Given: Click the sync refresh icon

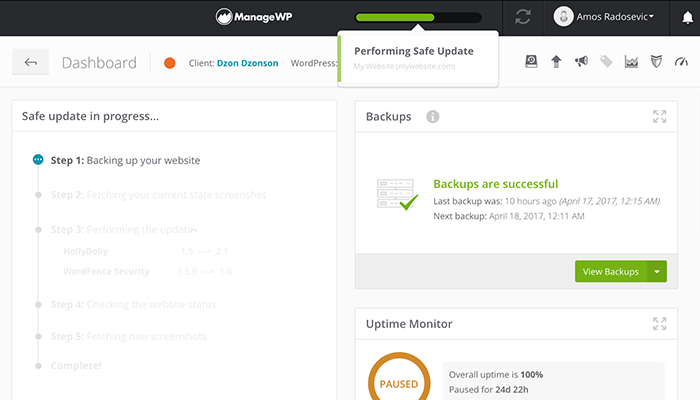Looking at the screenshot, I should [x=523, y=17].
